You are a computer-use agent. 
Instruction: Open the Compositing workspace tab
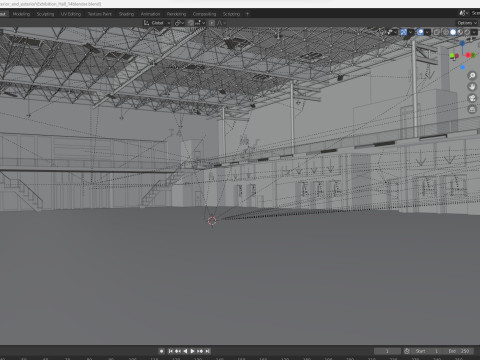pyautogui.click(x=204, y=14)
